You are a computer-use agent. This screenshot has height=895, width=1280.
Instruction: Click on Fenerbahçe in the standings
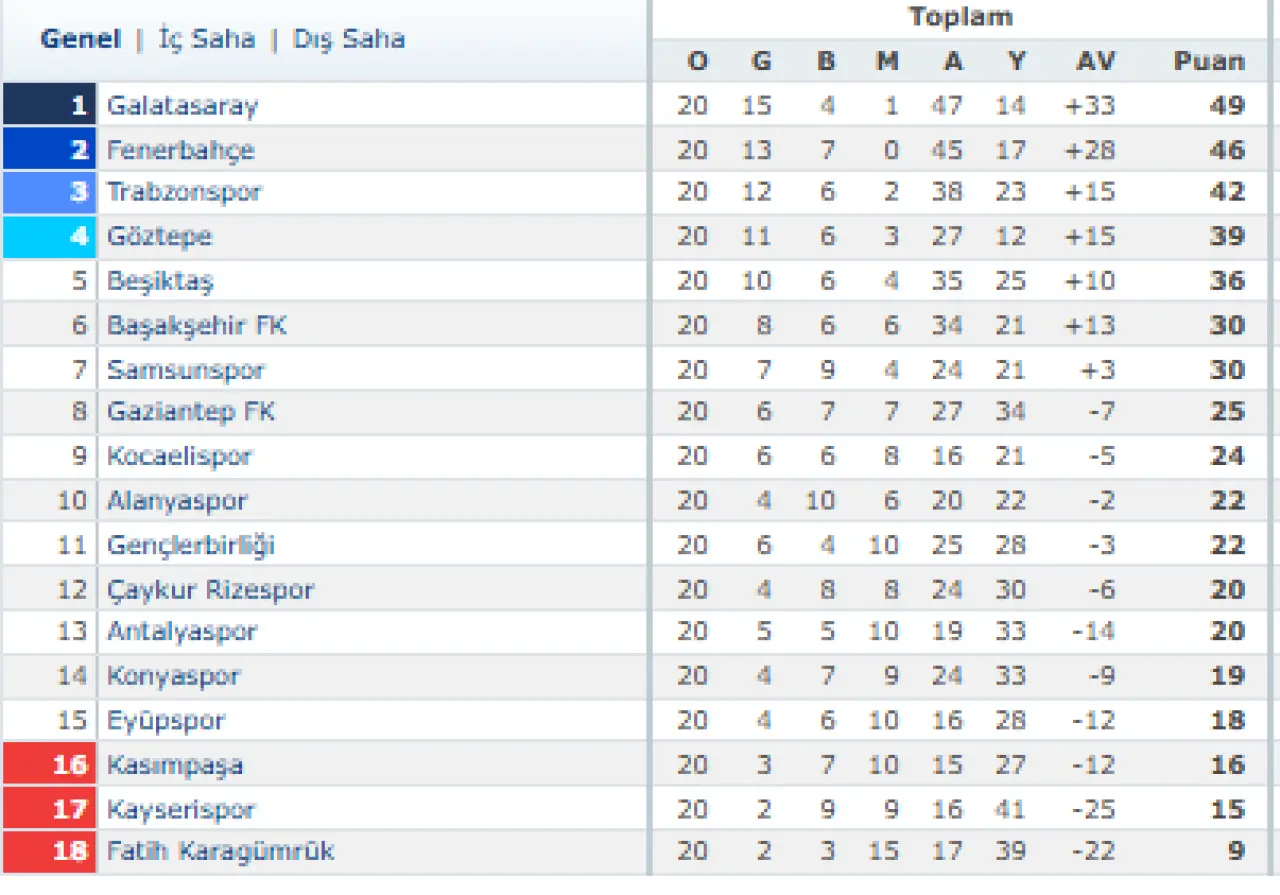point(180,150)
